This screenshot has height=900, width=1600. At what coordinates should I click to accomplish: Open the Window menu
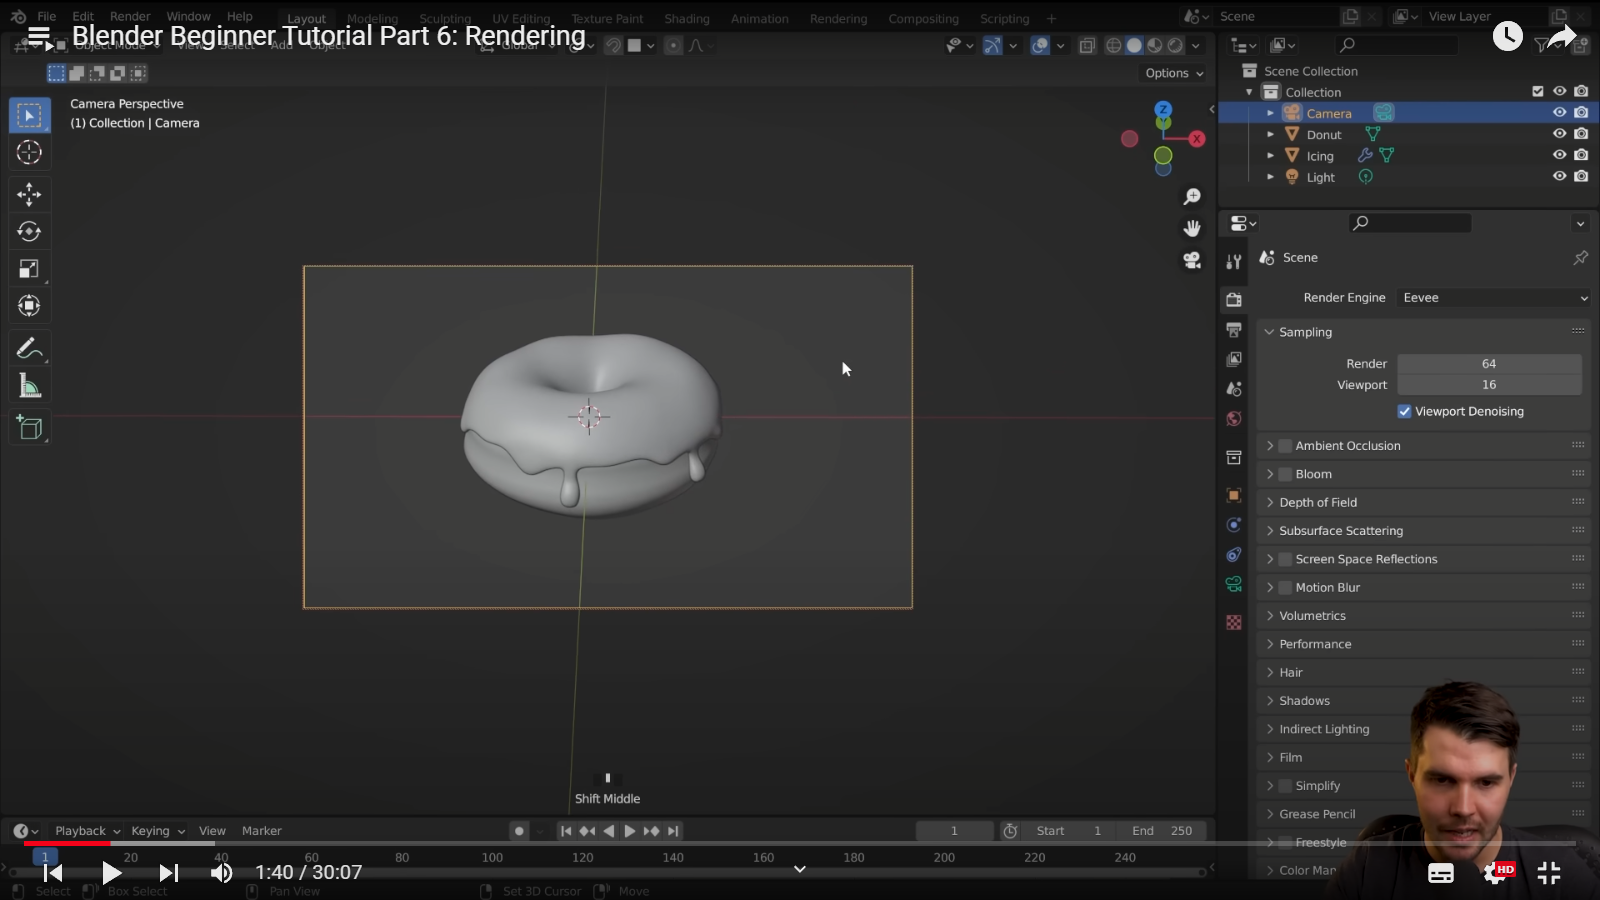point(188,16)
